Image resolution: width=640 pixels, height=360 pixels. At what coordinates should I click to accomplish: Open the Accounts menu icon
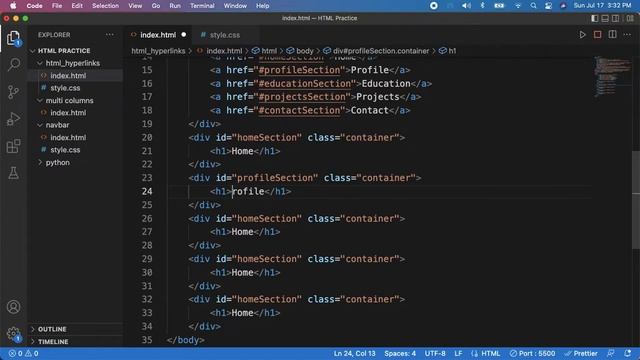[x=13, y=307]
